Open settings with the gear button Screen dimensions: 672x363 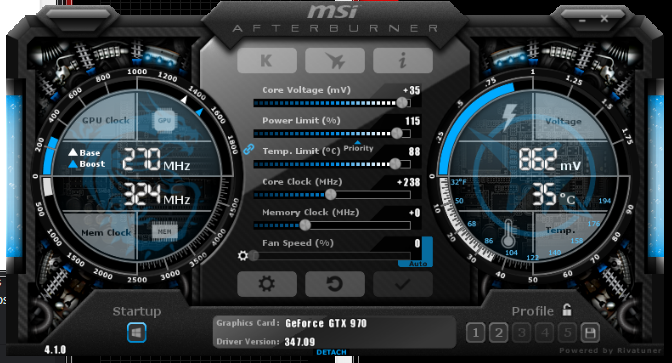[x=267, y=284]
